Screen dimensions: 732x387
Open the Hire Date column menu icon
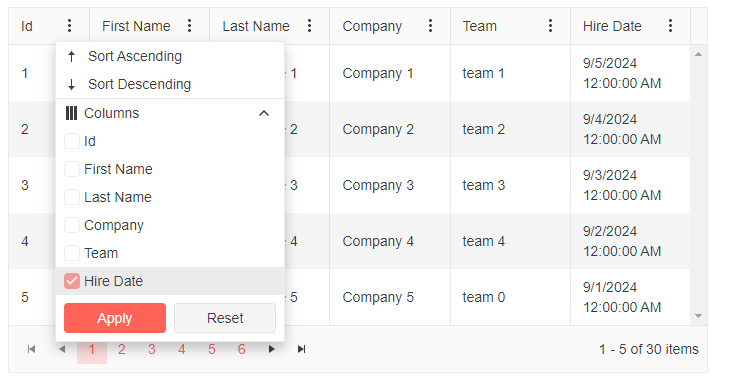670,26
